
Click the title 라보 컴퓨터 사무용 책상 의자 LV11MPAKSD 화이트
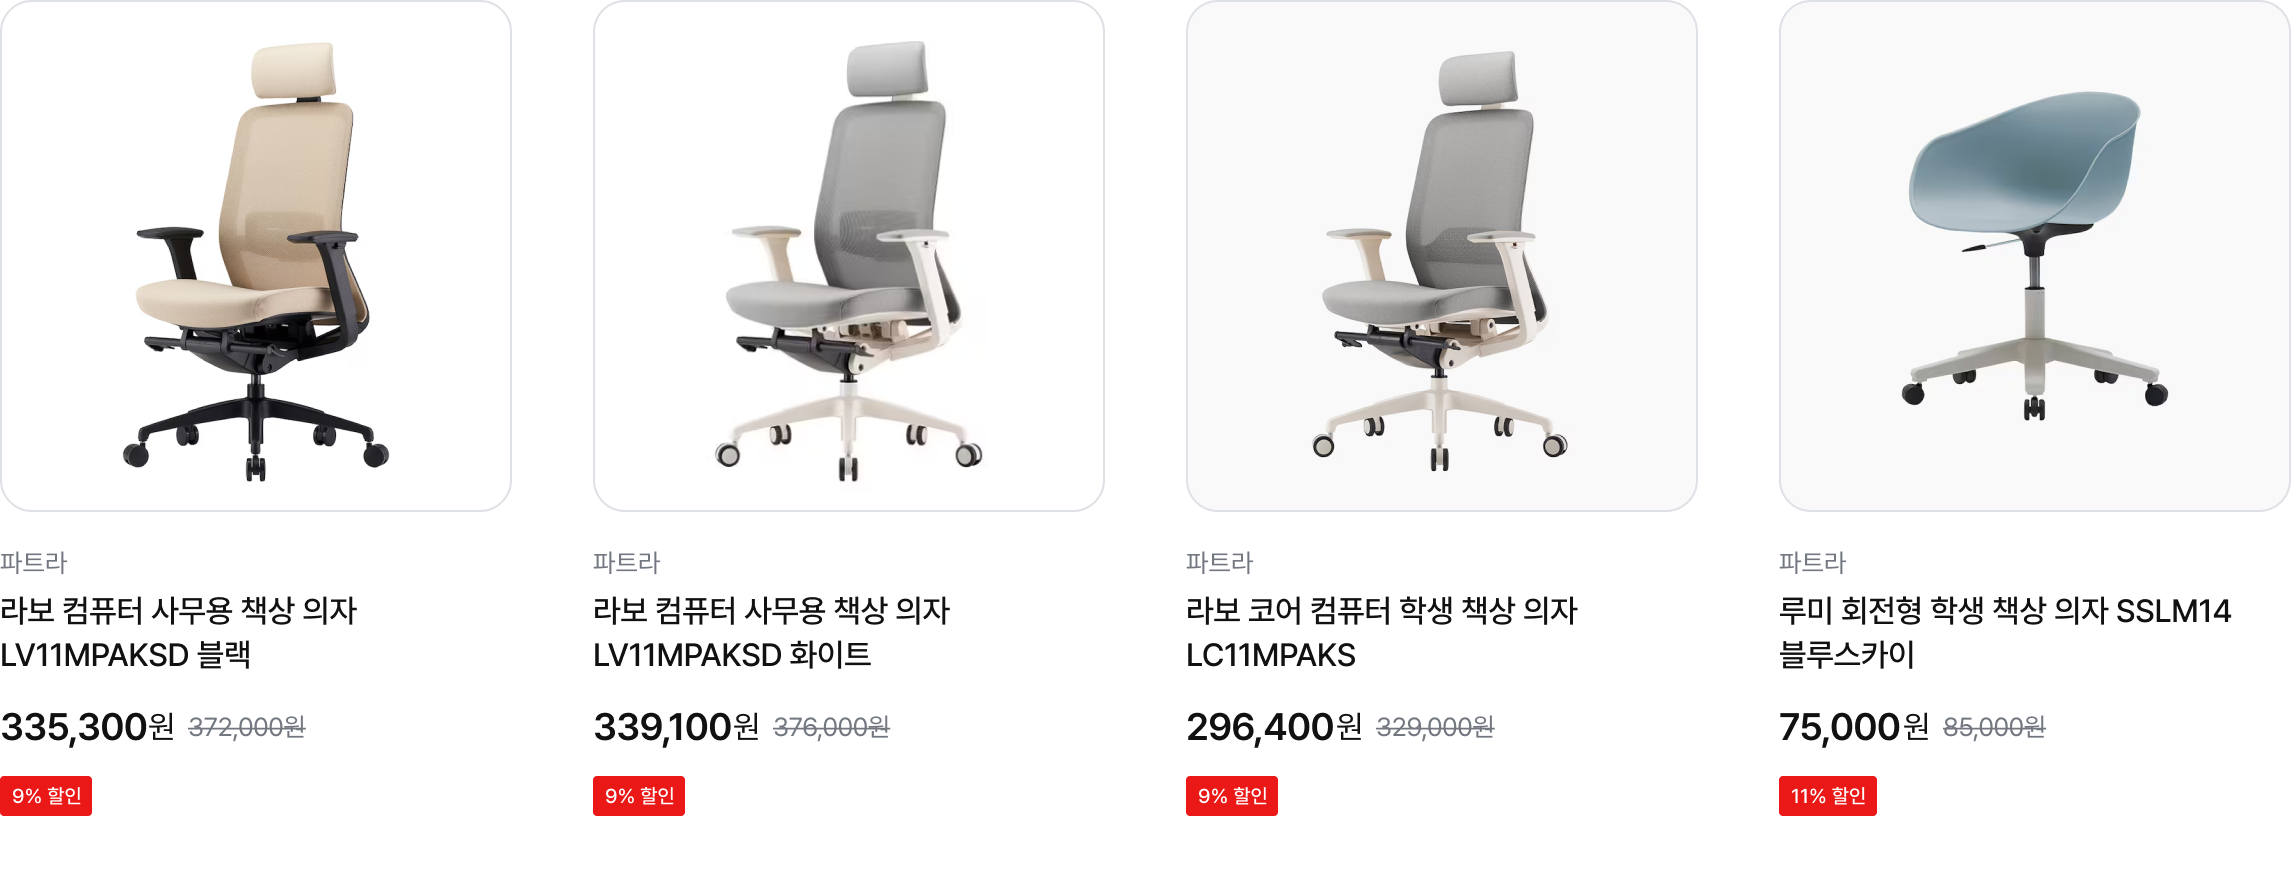coord(771,632)
